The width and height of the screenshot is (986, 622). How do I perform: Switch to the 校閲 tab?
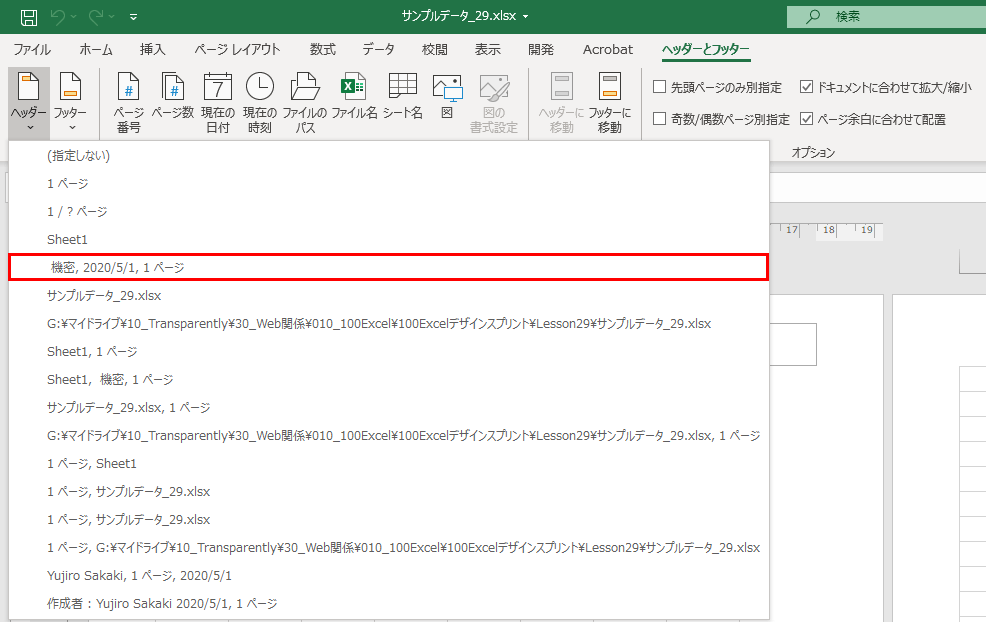click(x=435, y=50)
